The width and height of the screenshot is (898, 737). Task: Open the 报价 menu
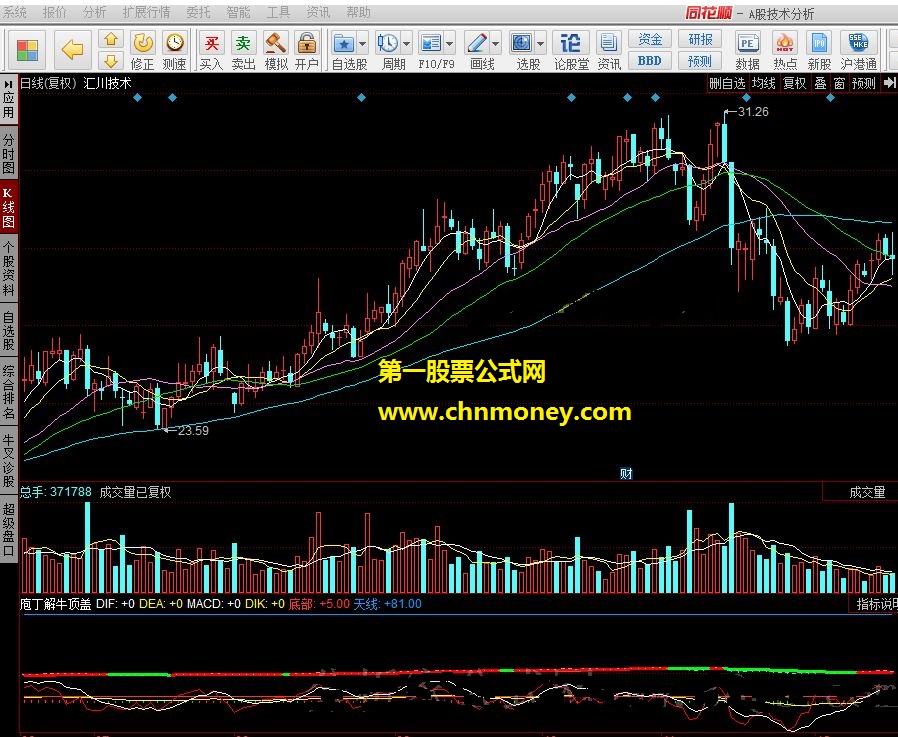54,13
